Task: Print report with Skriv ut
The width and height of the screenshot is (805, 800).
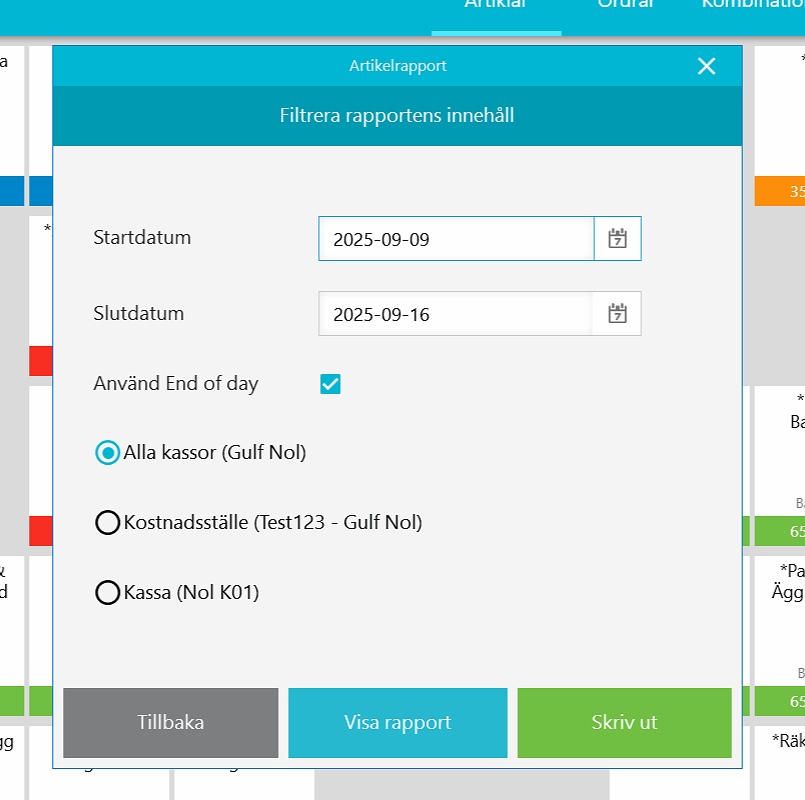Action: 624,722
